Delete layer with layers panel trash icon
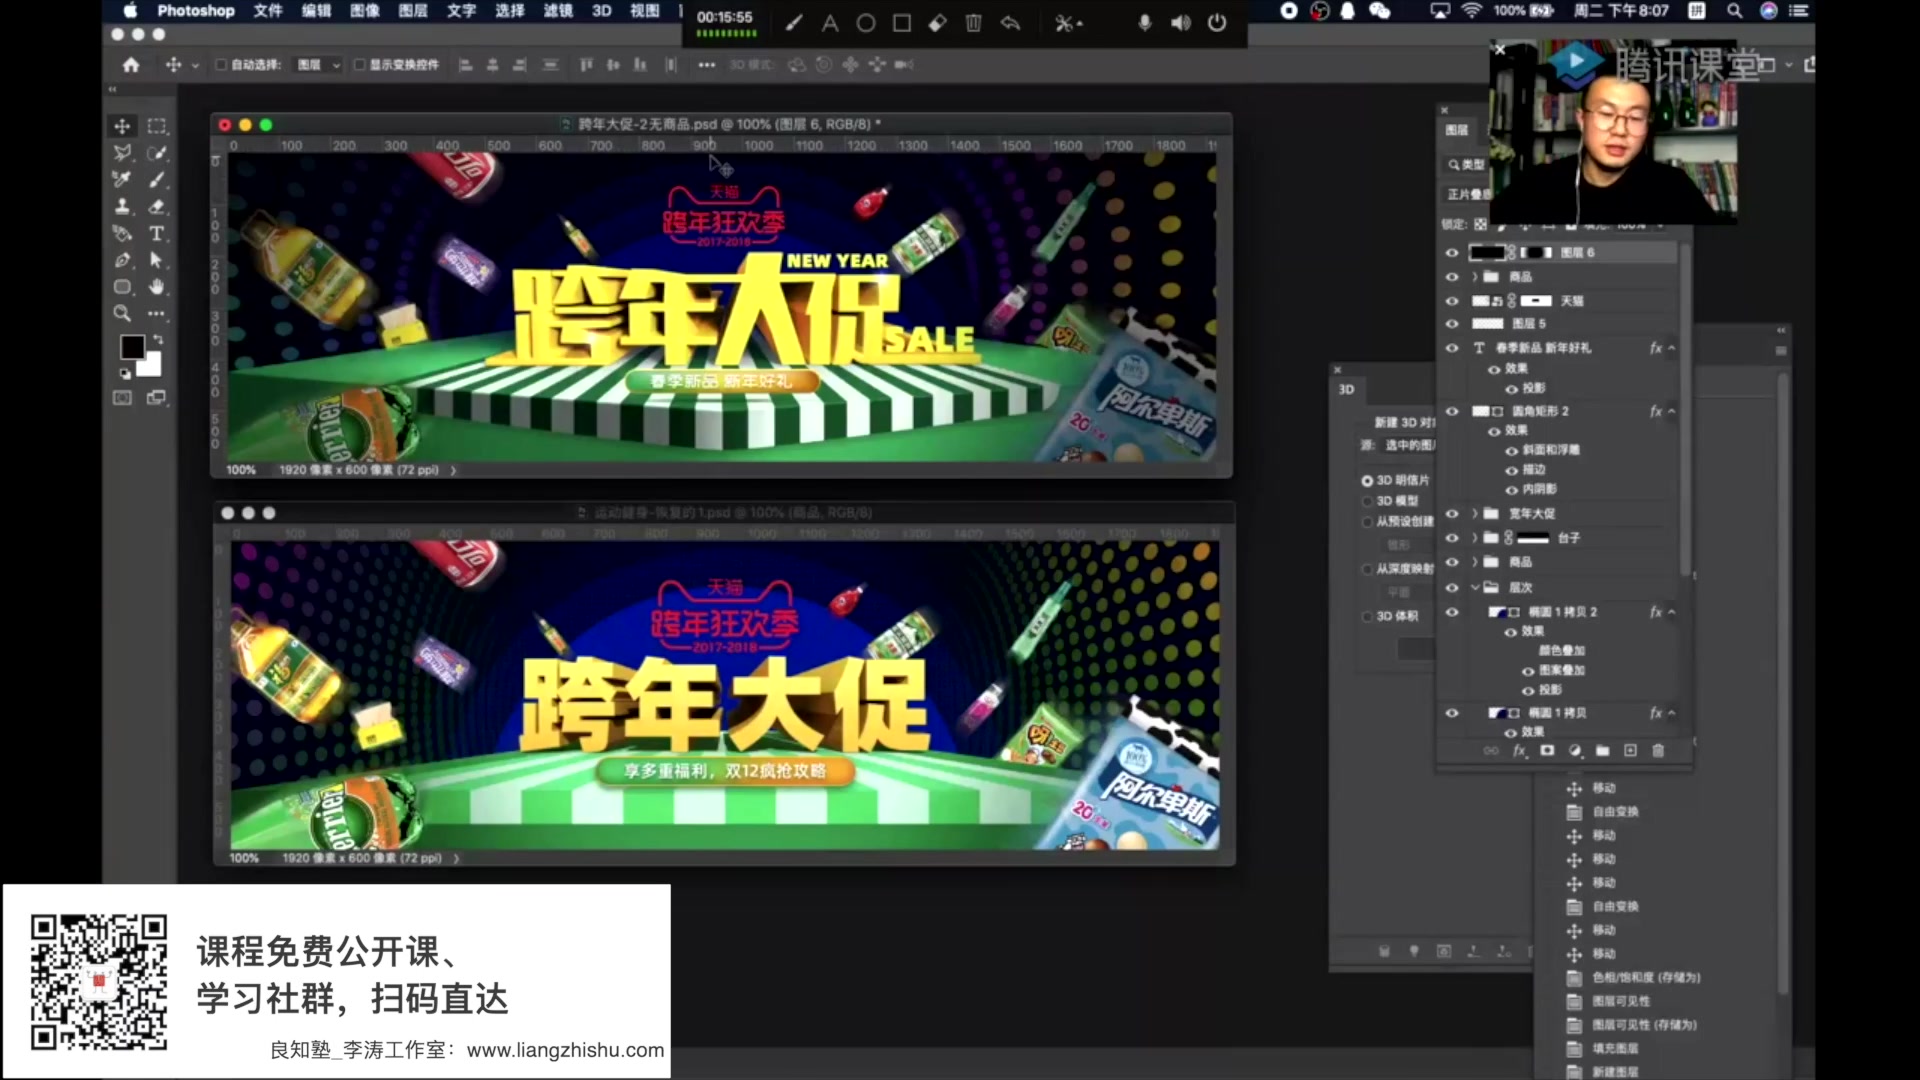 (1658, 751)
